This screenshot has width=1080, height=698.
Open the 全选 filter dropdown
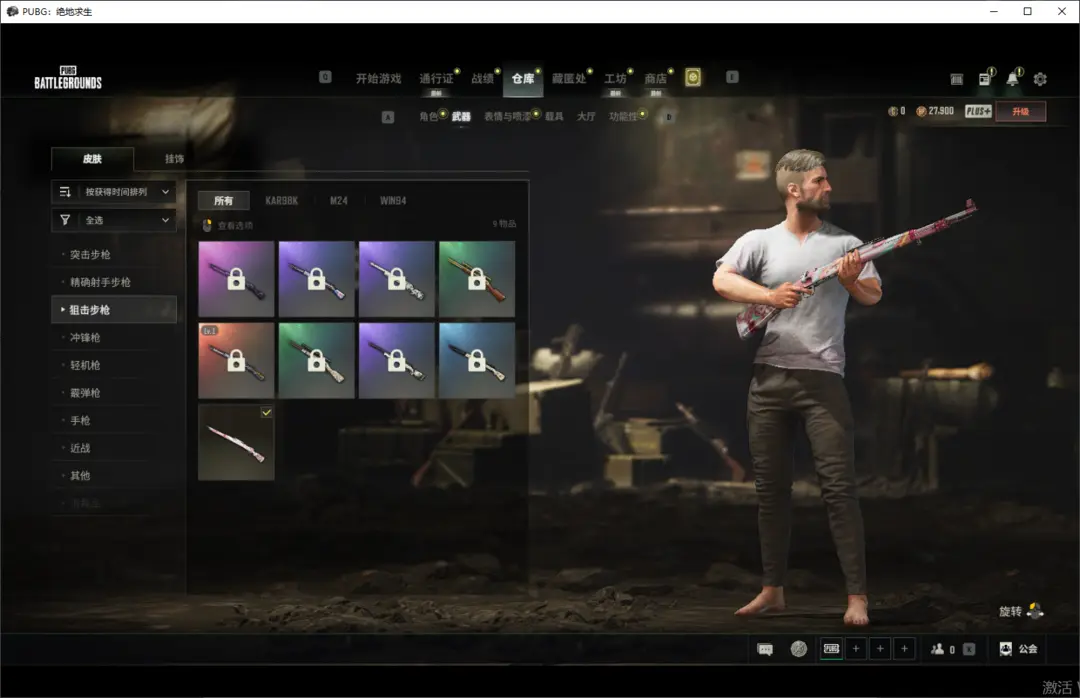pos(114,220)
